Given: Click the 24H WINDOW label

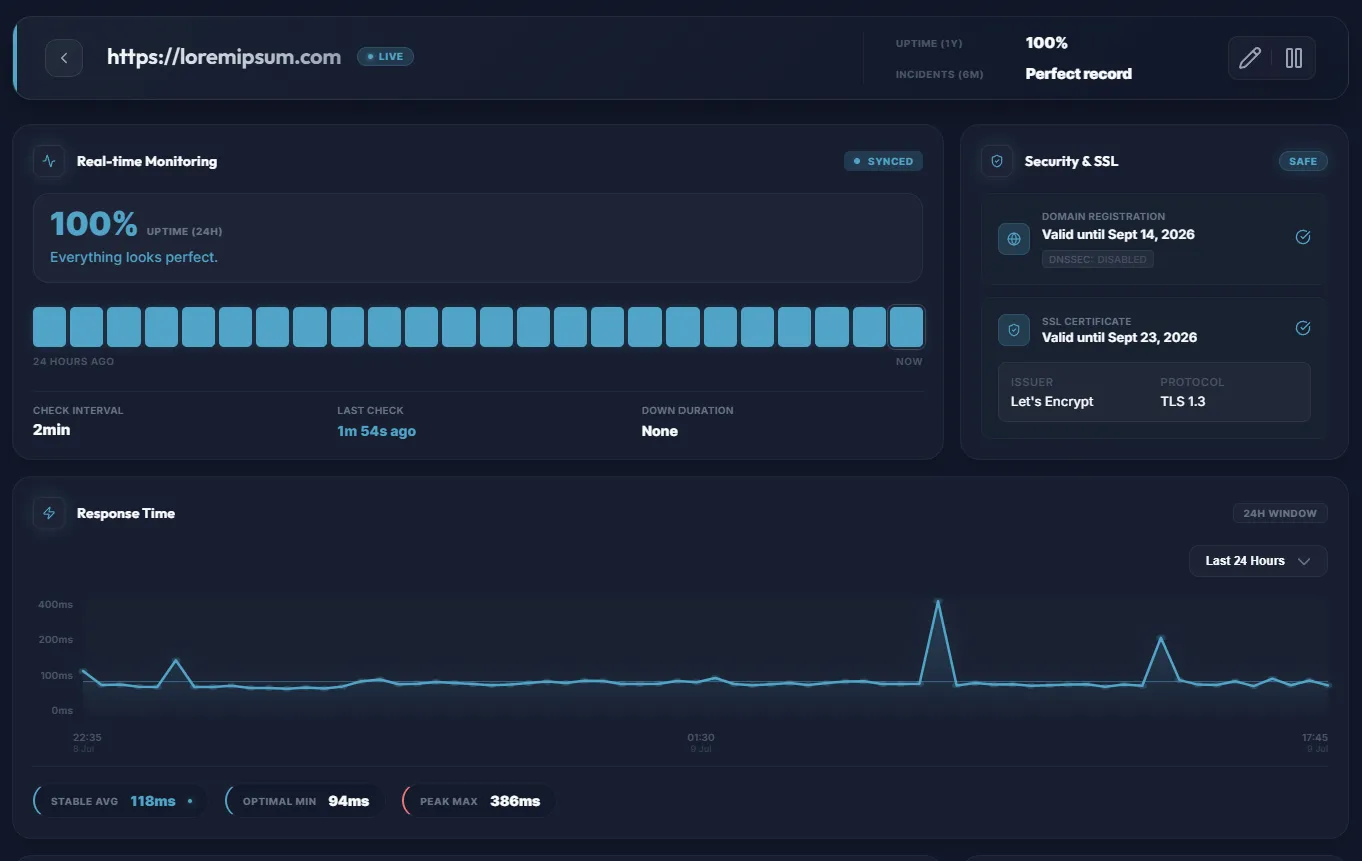Looking at the screenshot, I should (x=1280, y=513).
